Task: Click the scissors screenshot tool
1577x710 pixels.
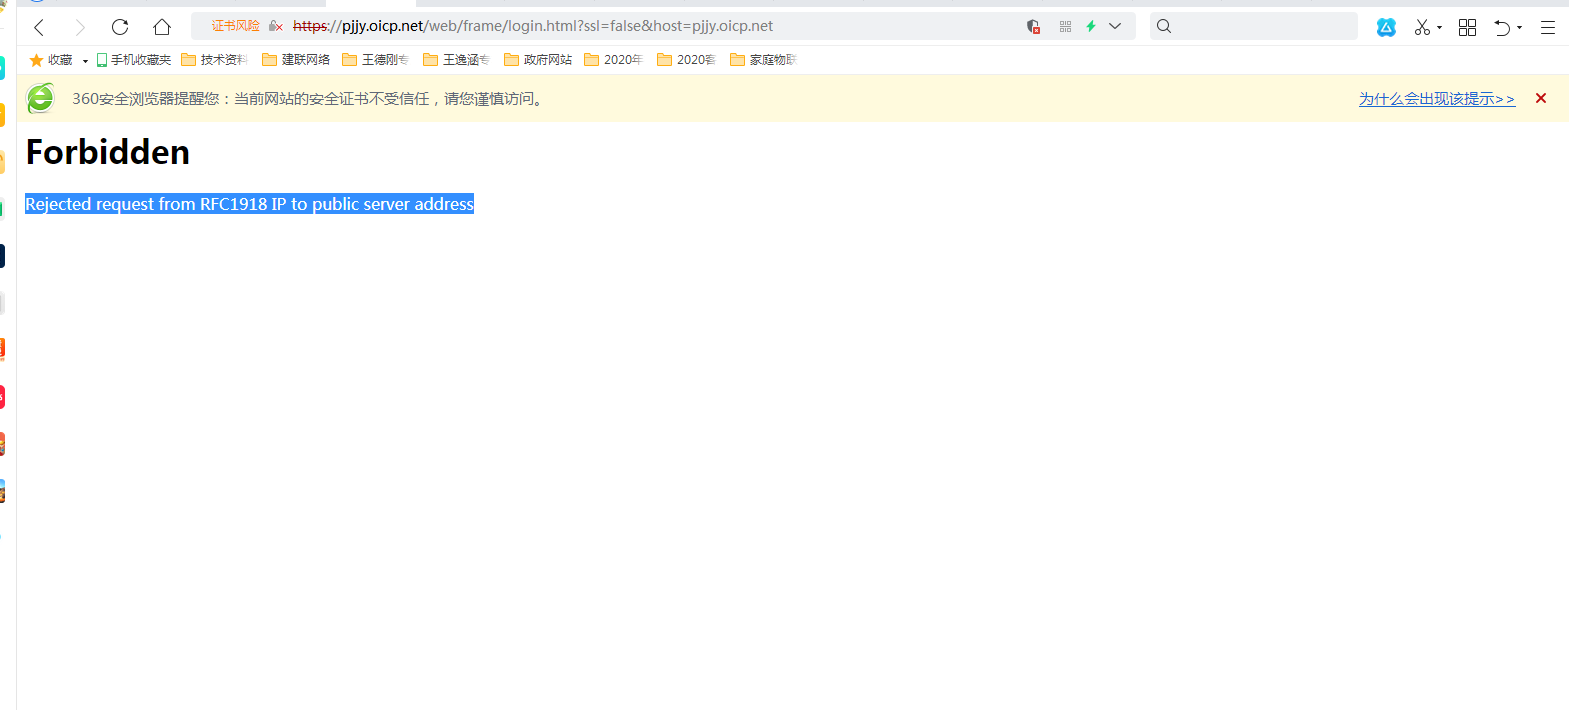Action: [1422, 27]
